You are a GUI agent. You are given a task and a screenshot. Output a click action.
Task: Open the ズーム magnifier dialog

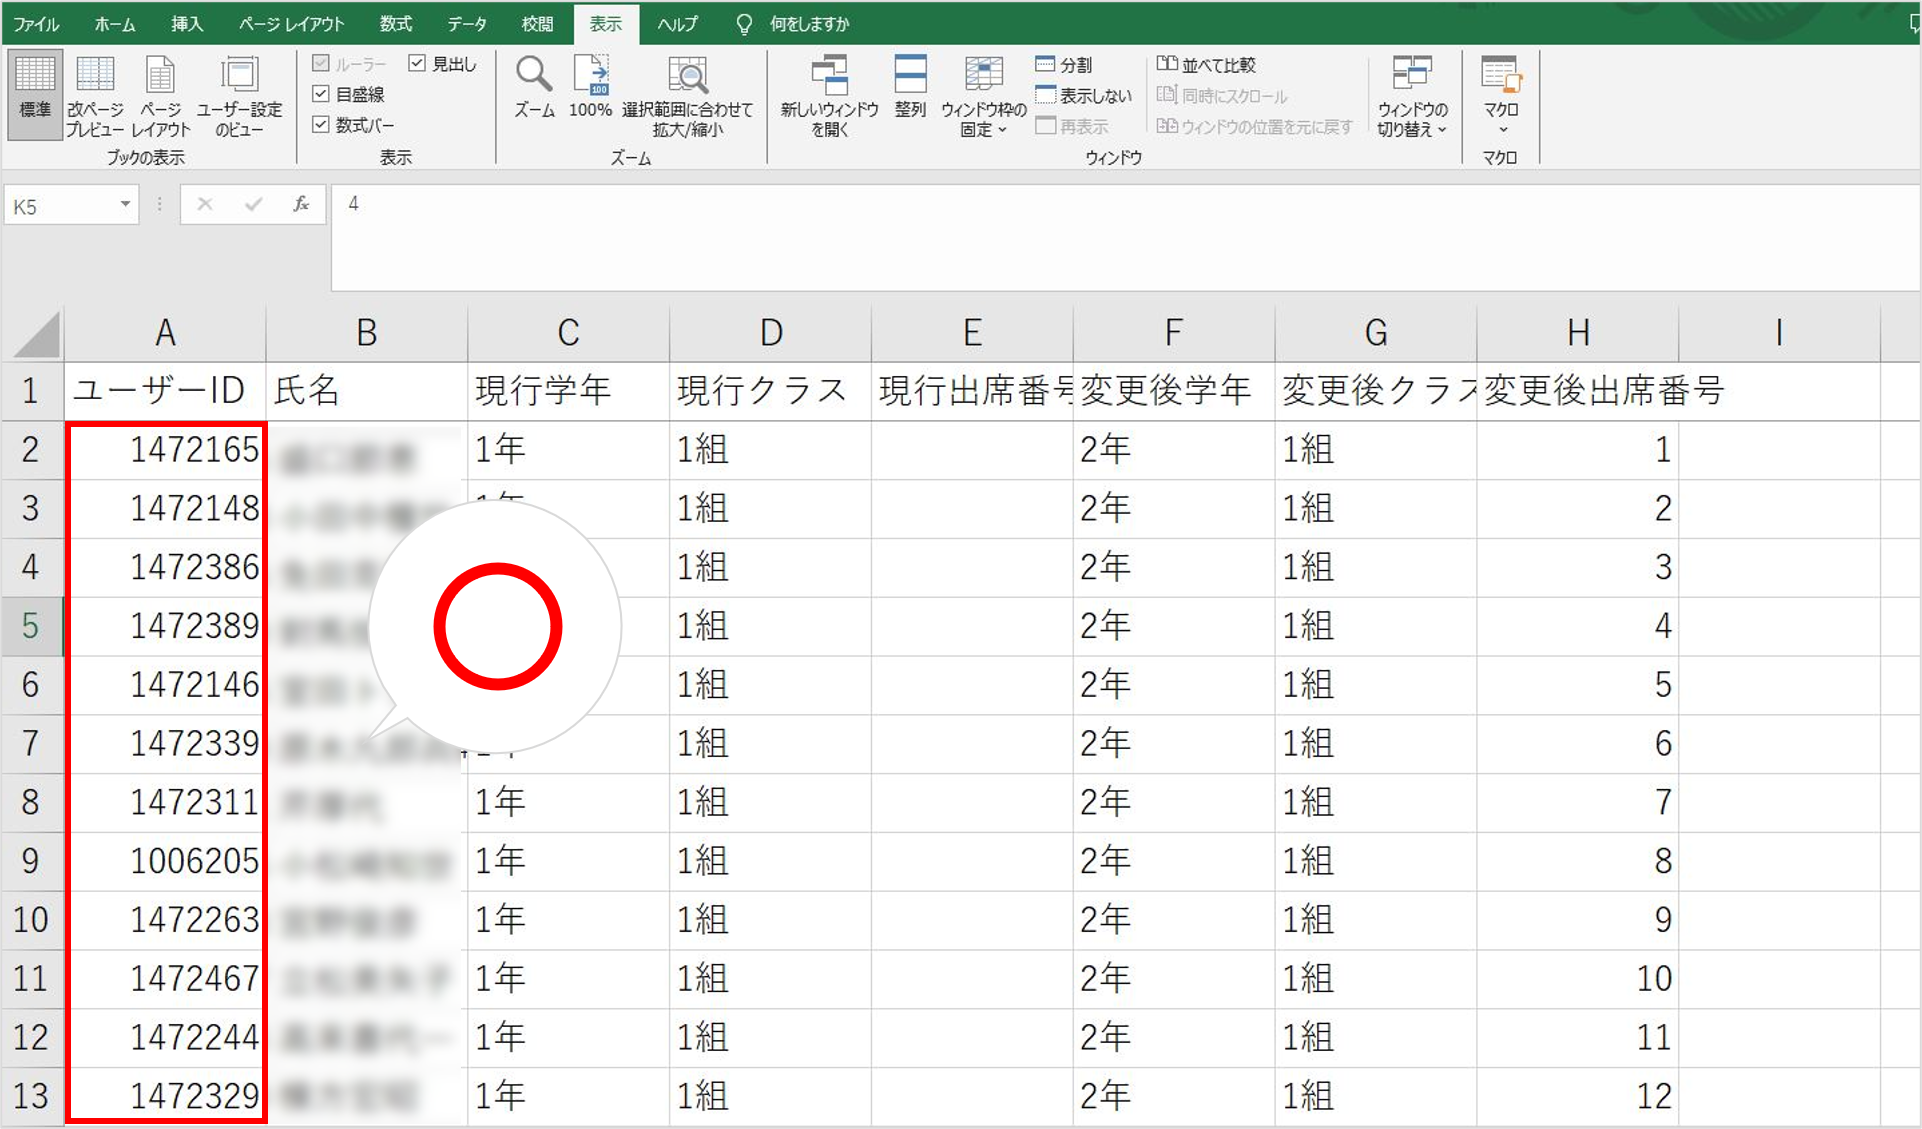[534, 85]
